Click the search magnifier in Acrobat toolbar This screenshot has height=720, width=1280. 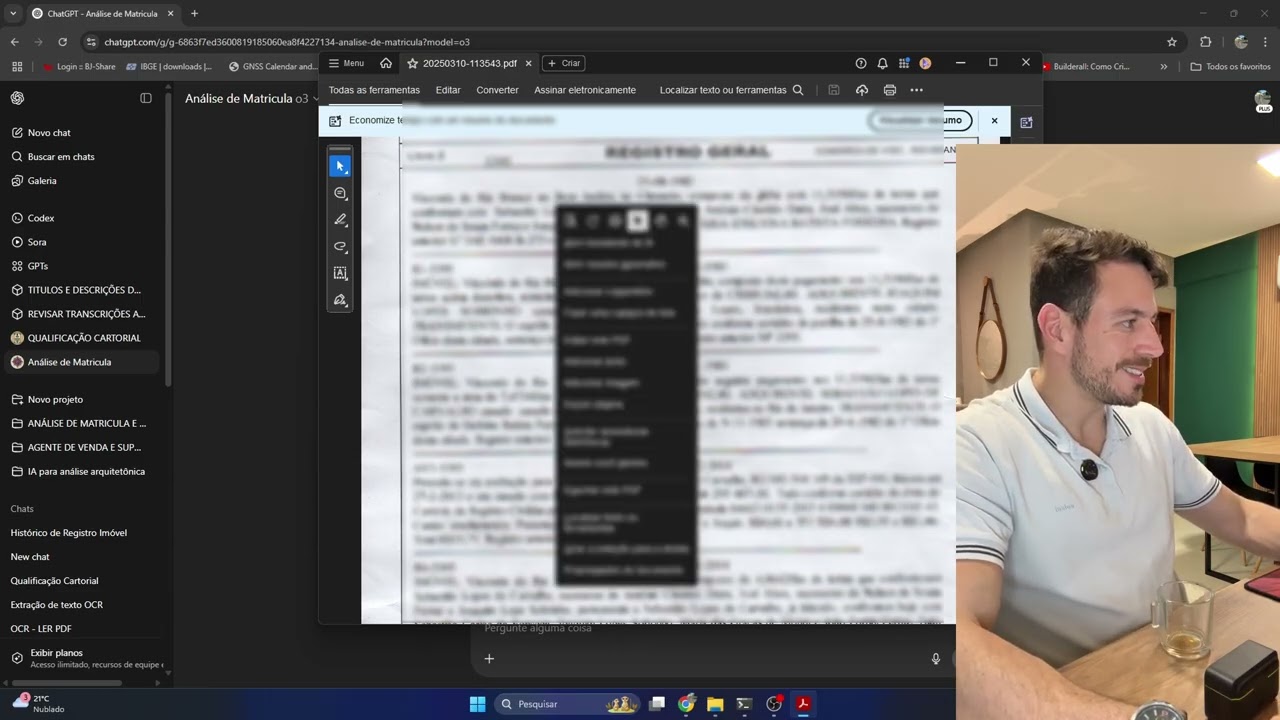[x=798, y=90]
